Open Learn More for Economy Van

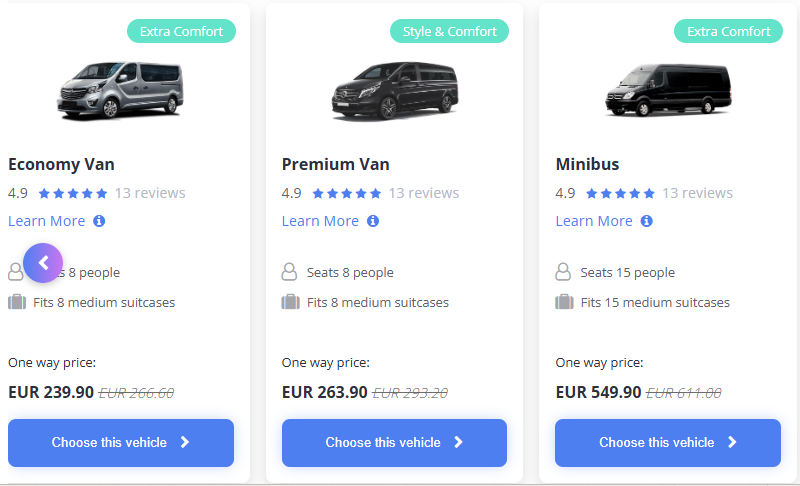tap(46, 221)
